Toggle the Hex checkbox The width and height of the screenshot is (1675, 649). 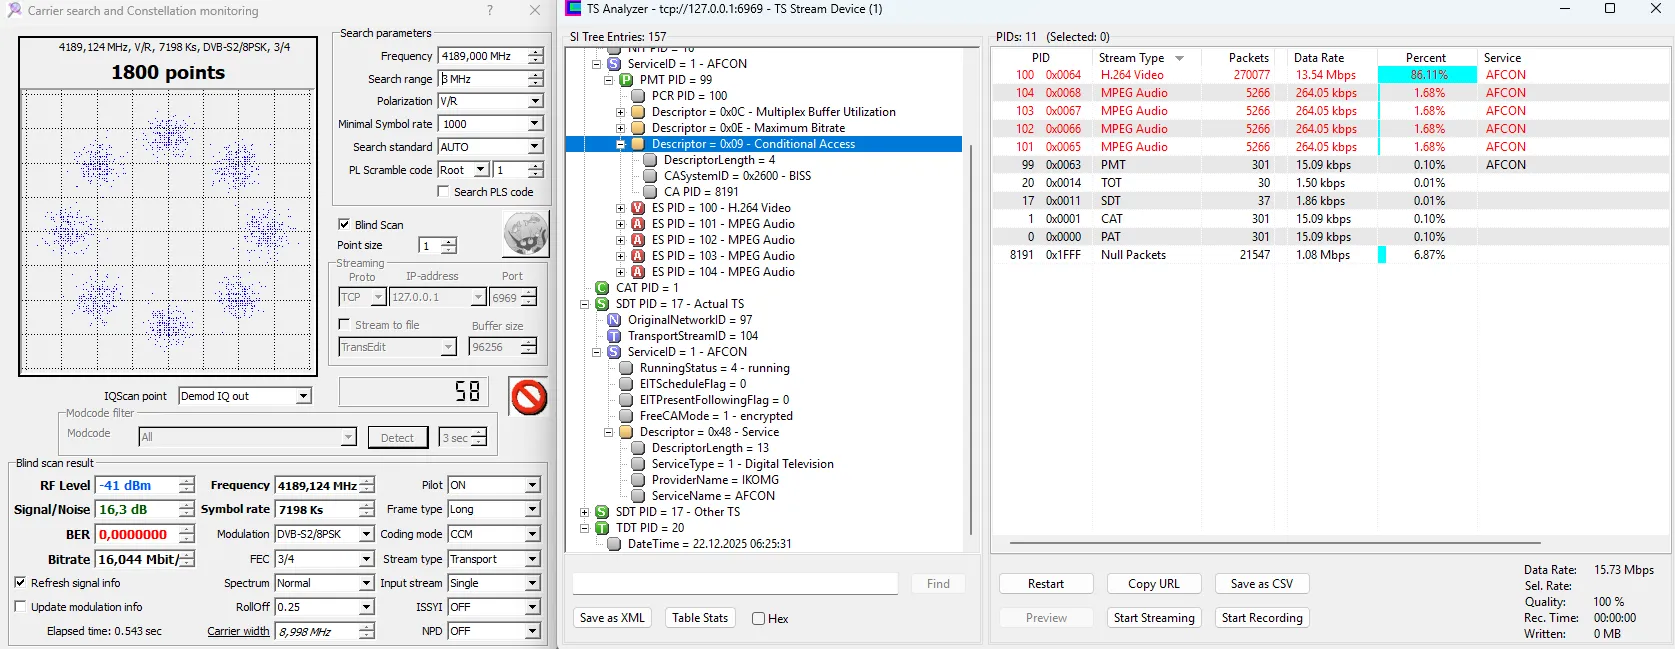tap(758, 619)
